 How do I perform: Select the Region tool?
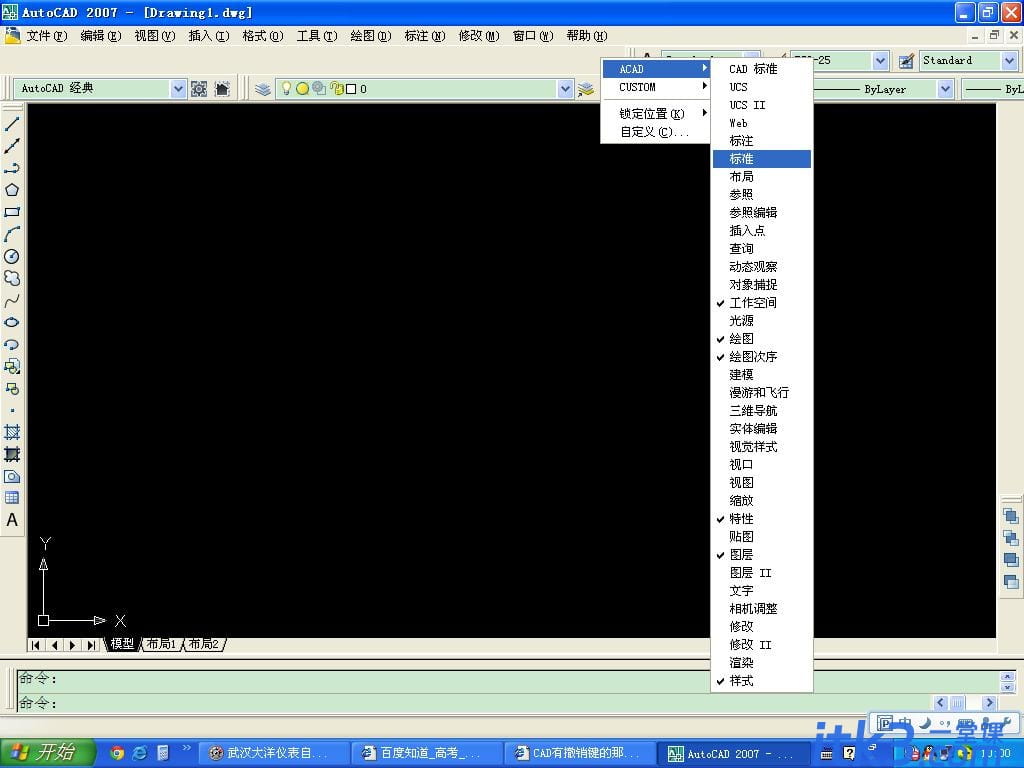(12, 476)
